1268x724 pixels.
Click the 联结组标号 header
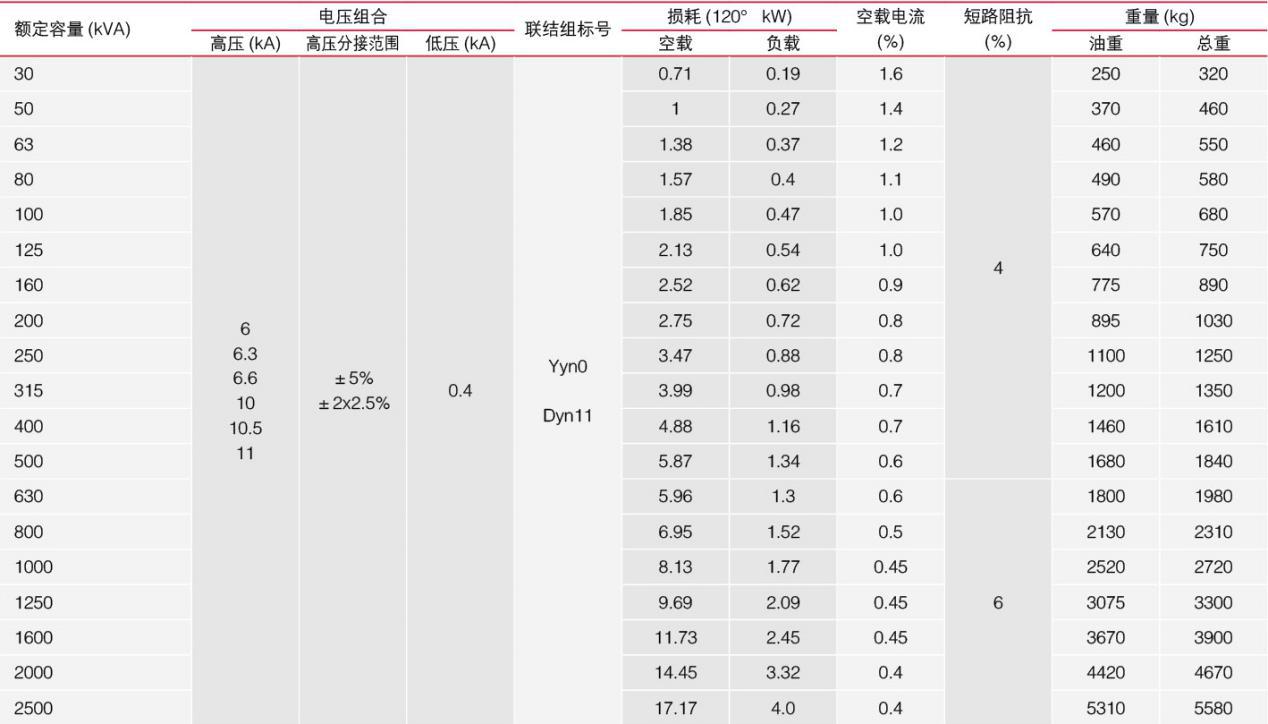click(567, 29)
